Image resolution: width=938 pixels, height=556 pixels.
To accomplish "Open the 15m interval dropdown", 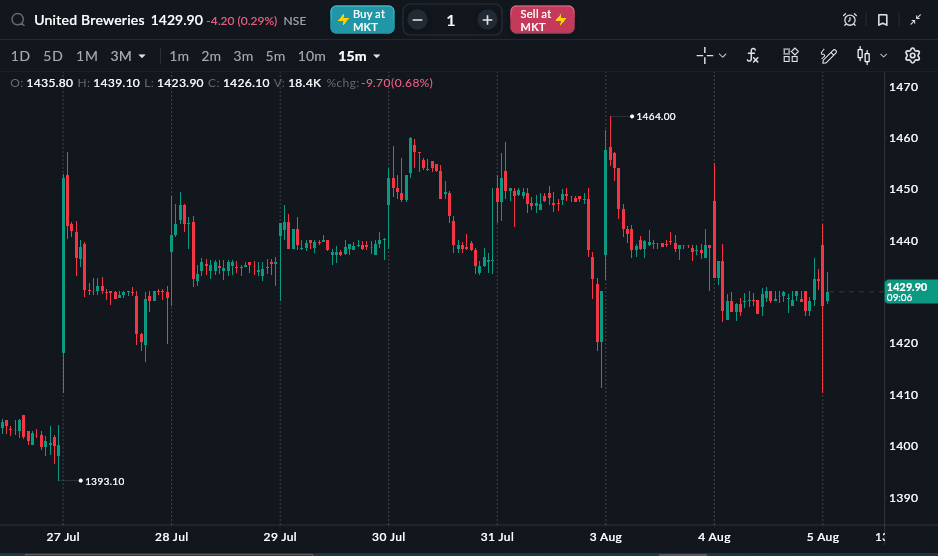I will (359, 56).
